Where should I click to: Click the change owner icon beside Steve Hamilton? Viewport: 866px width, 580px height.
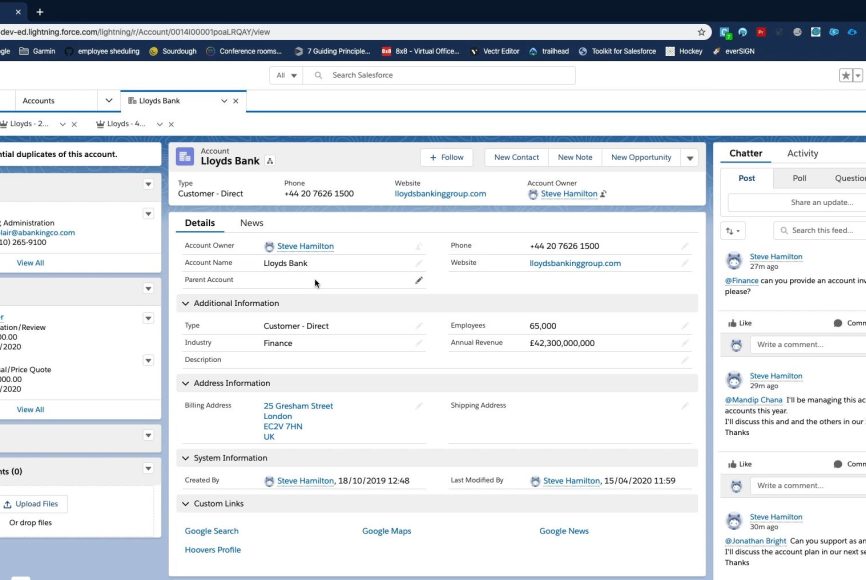pos(604,194)
